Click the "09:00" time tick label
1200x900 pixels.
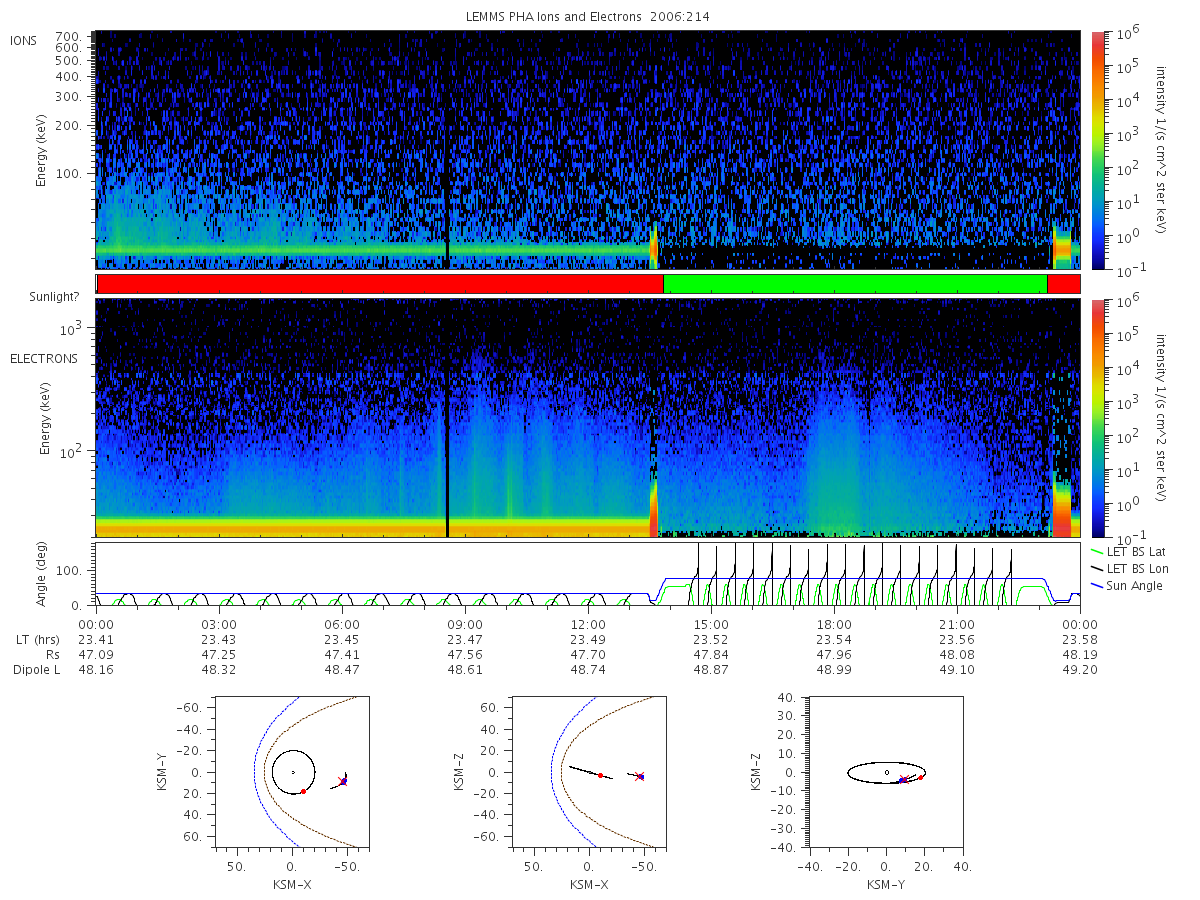tap(465, 625)
